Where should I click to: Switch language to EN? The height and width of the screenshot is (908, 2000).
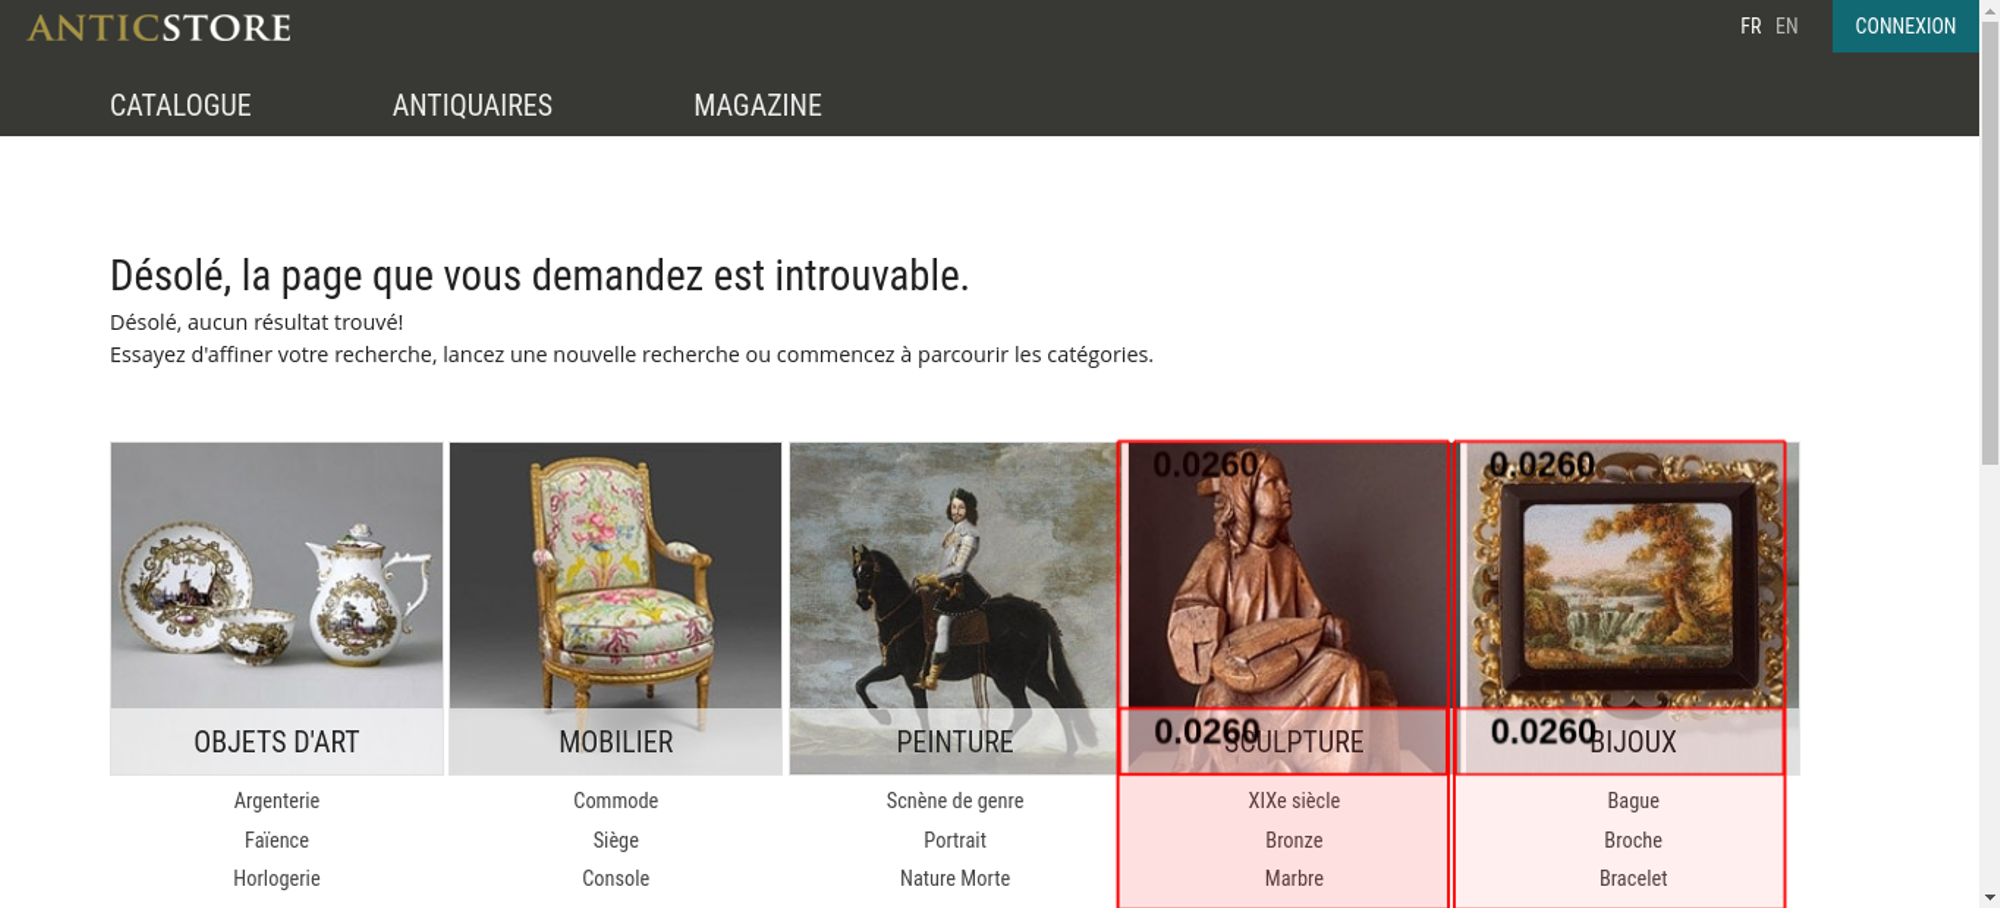click(1786, 26)
